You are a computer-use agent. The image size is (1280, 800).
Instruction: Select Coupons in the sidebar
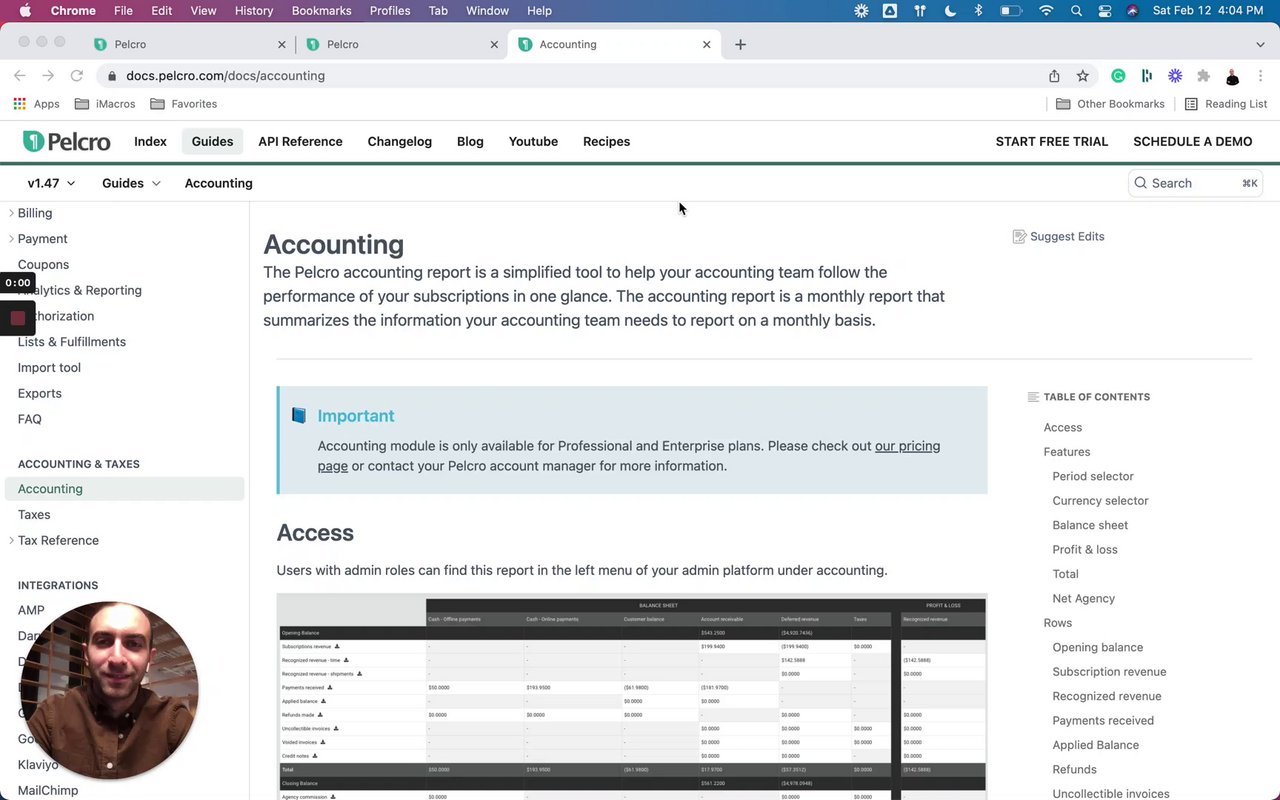coord(43,265)
